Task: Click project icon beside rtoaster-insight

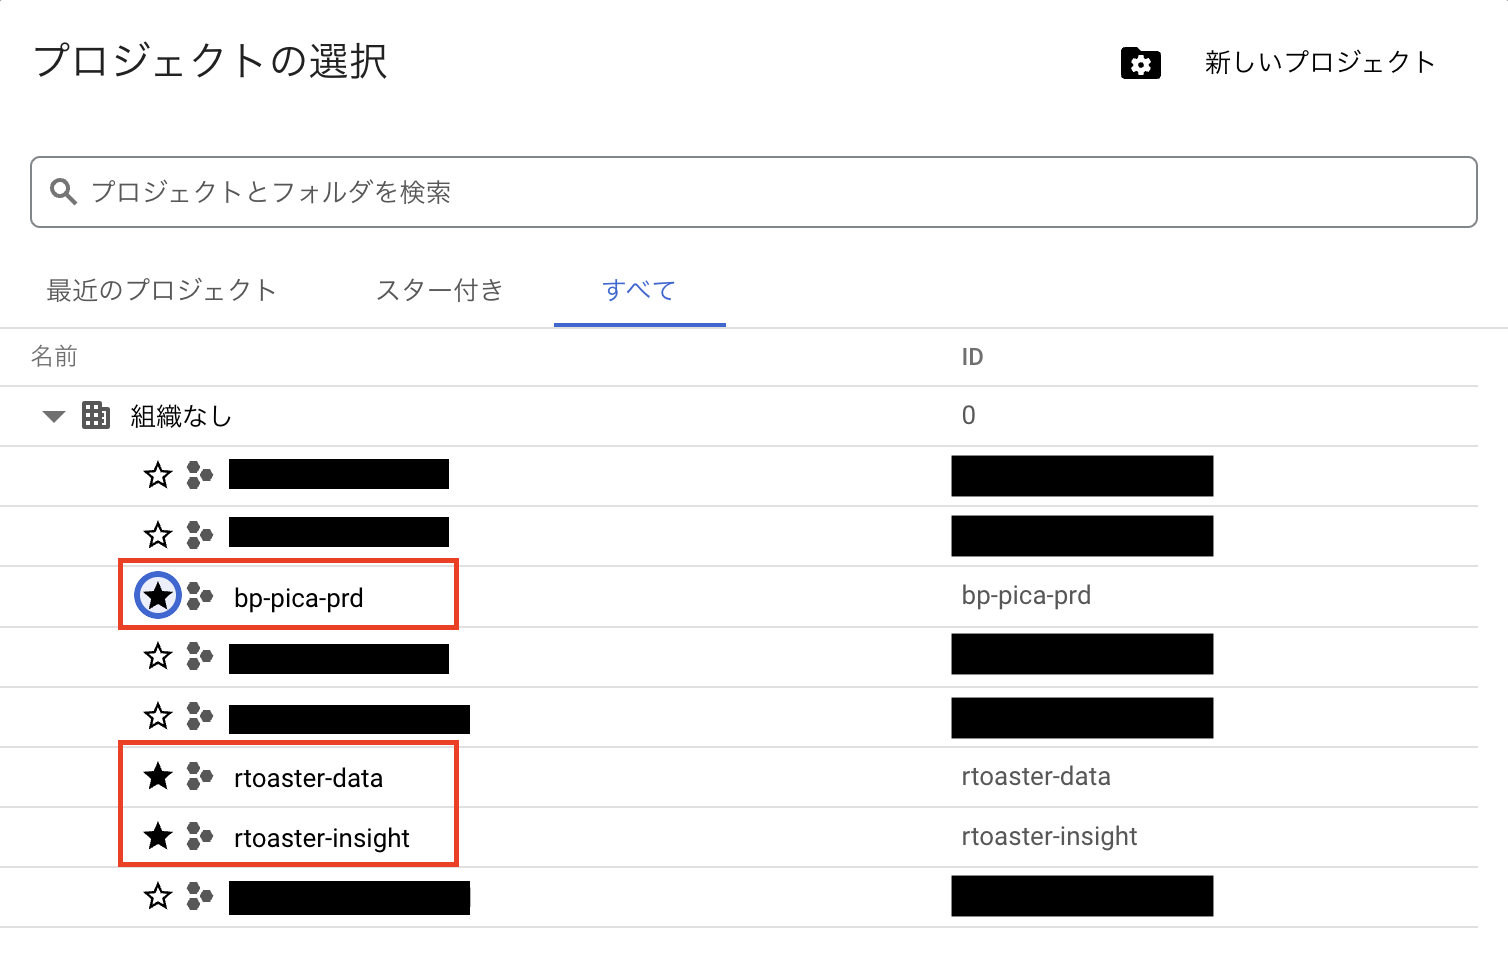Action: pos(200,836)
